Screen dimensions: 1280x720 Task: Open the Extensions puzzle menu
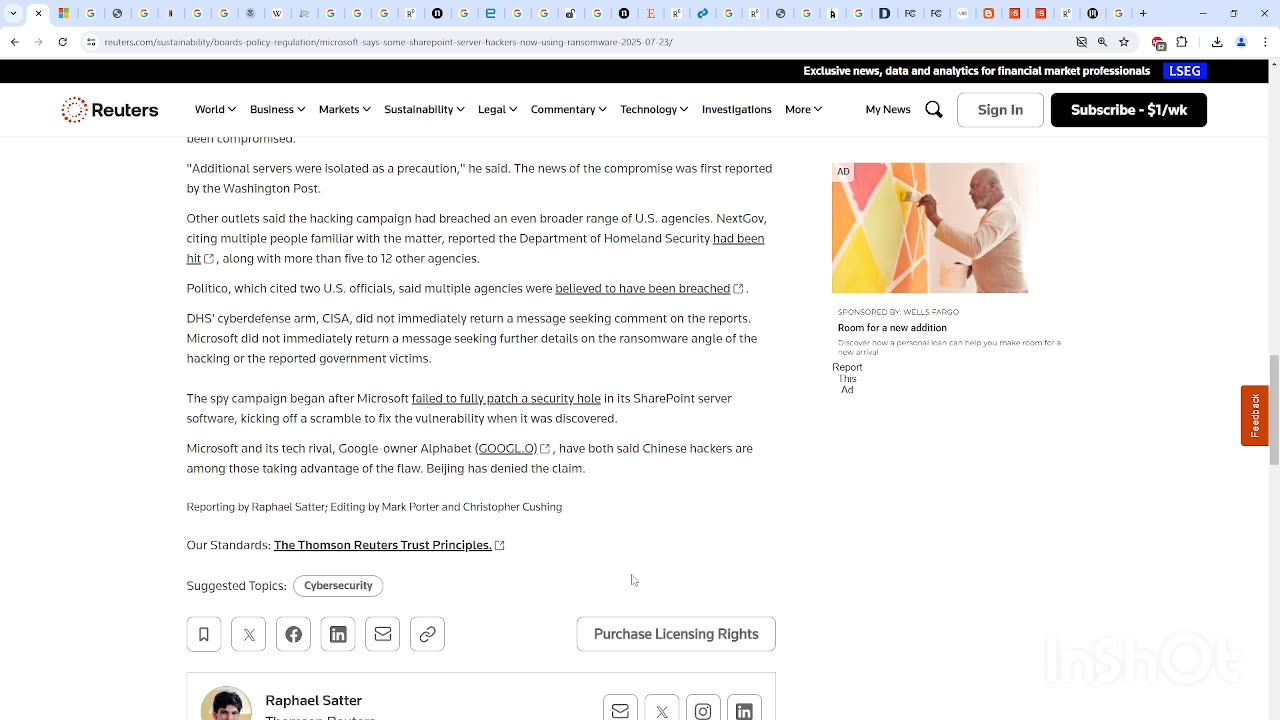point(1182,42)
